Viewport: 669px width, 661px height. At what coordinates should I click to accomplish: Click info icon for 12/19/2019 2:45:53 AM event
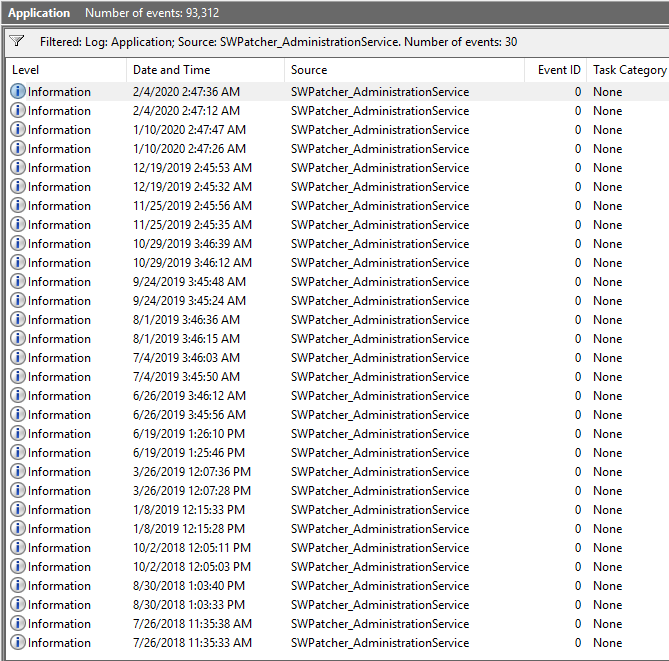(x=17, y=167)
